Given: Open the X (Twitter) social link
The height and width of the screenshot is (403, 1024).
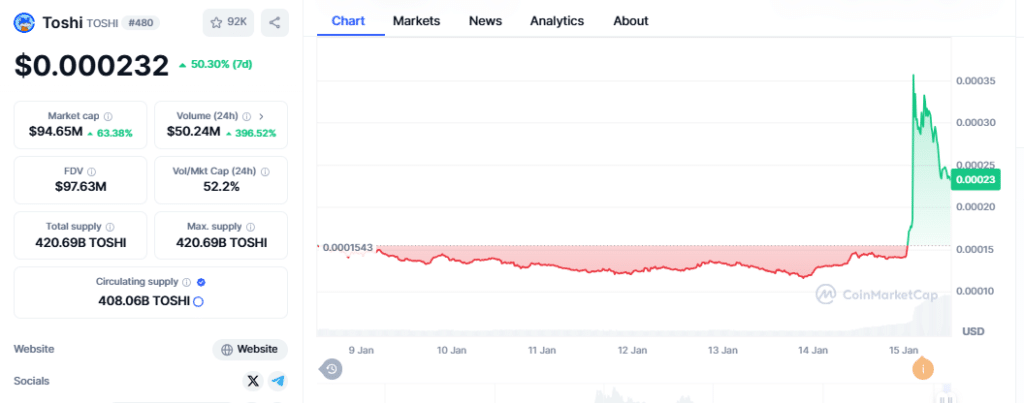Looking at the screenshot, I should (x=253, y=381).
